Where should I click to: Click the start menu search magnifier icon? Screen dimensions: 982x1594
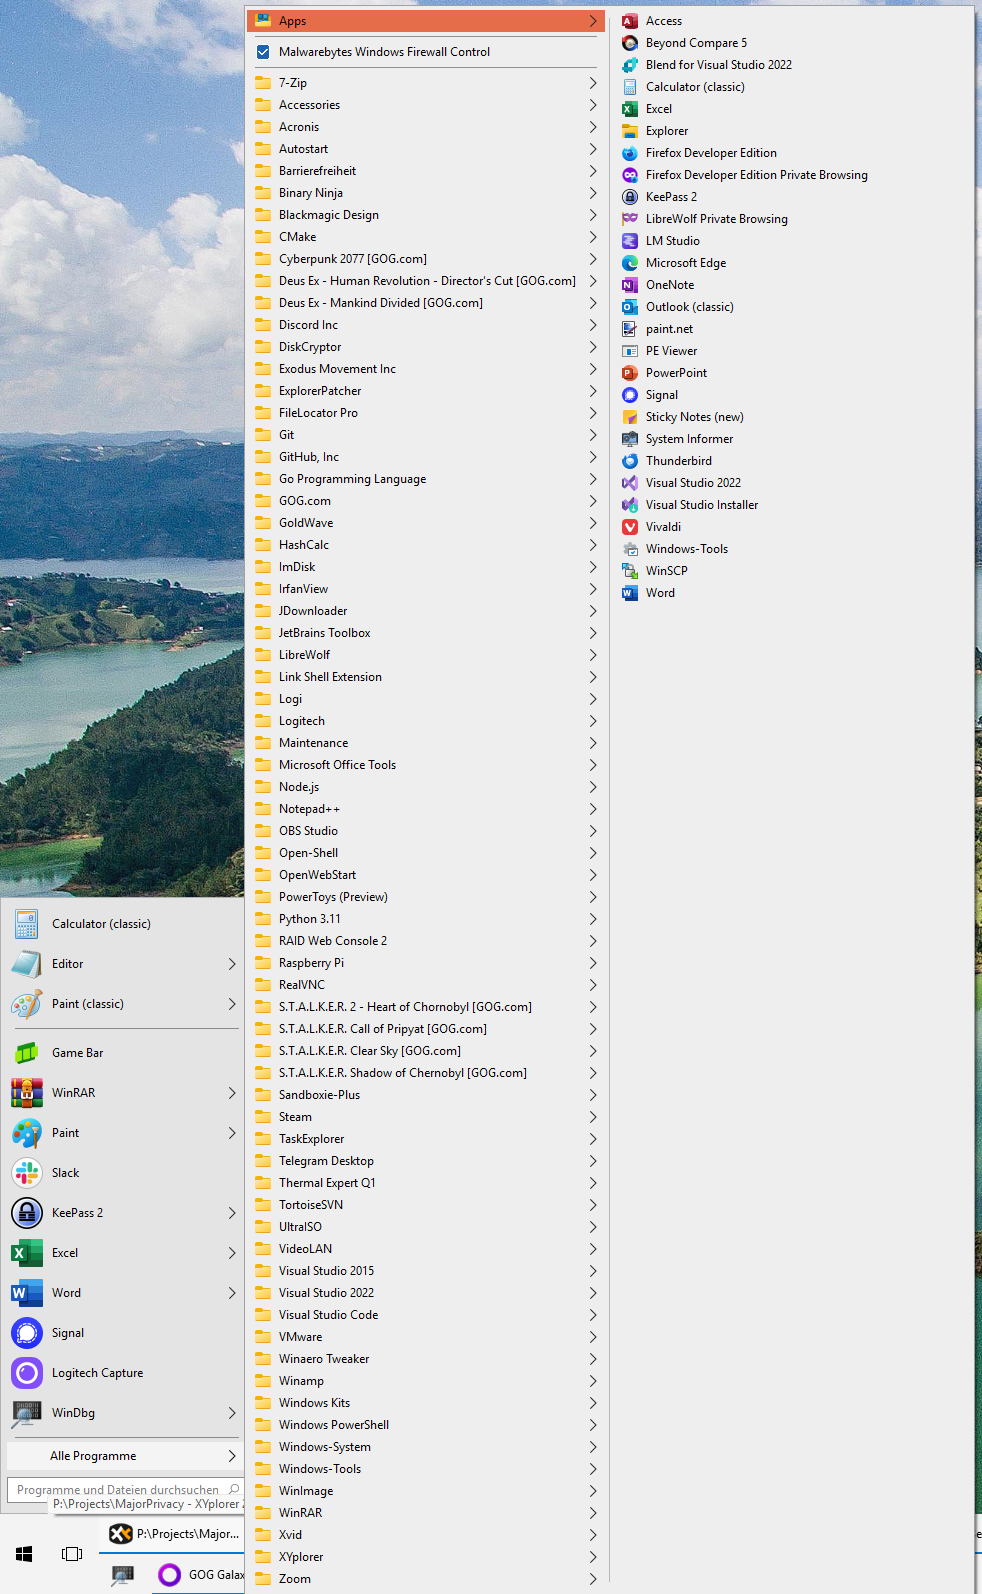(233, 1490)
